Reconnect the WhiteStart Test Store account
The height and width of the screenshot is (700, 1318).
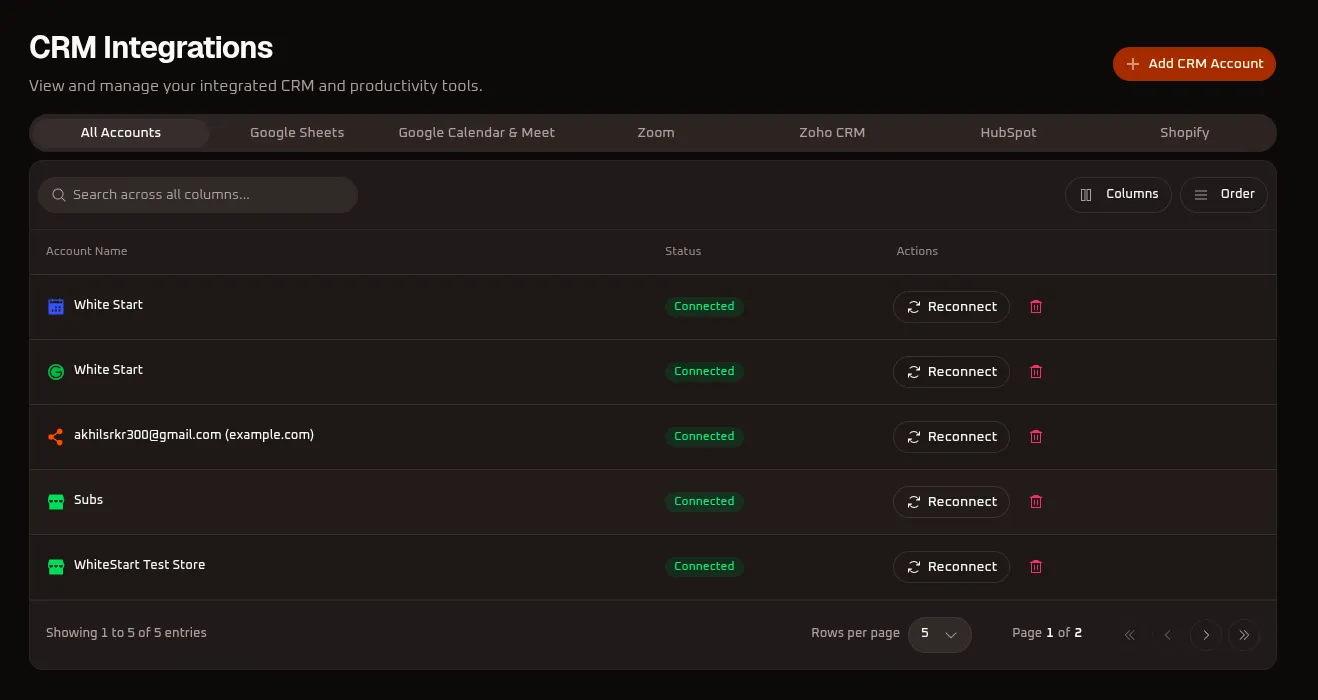[x=951, y=567]
